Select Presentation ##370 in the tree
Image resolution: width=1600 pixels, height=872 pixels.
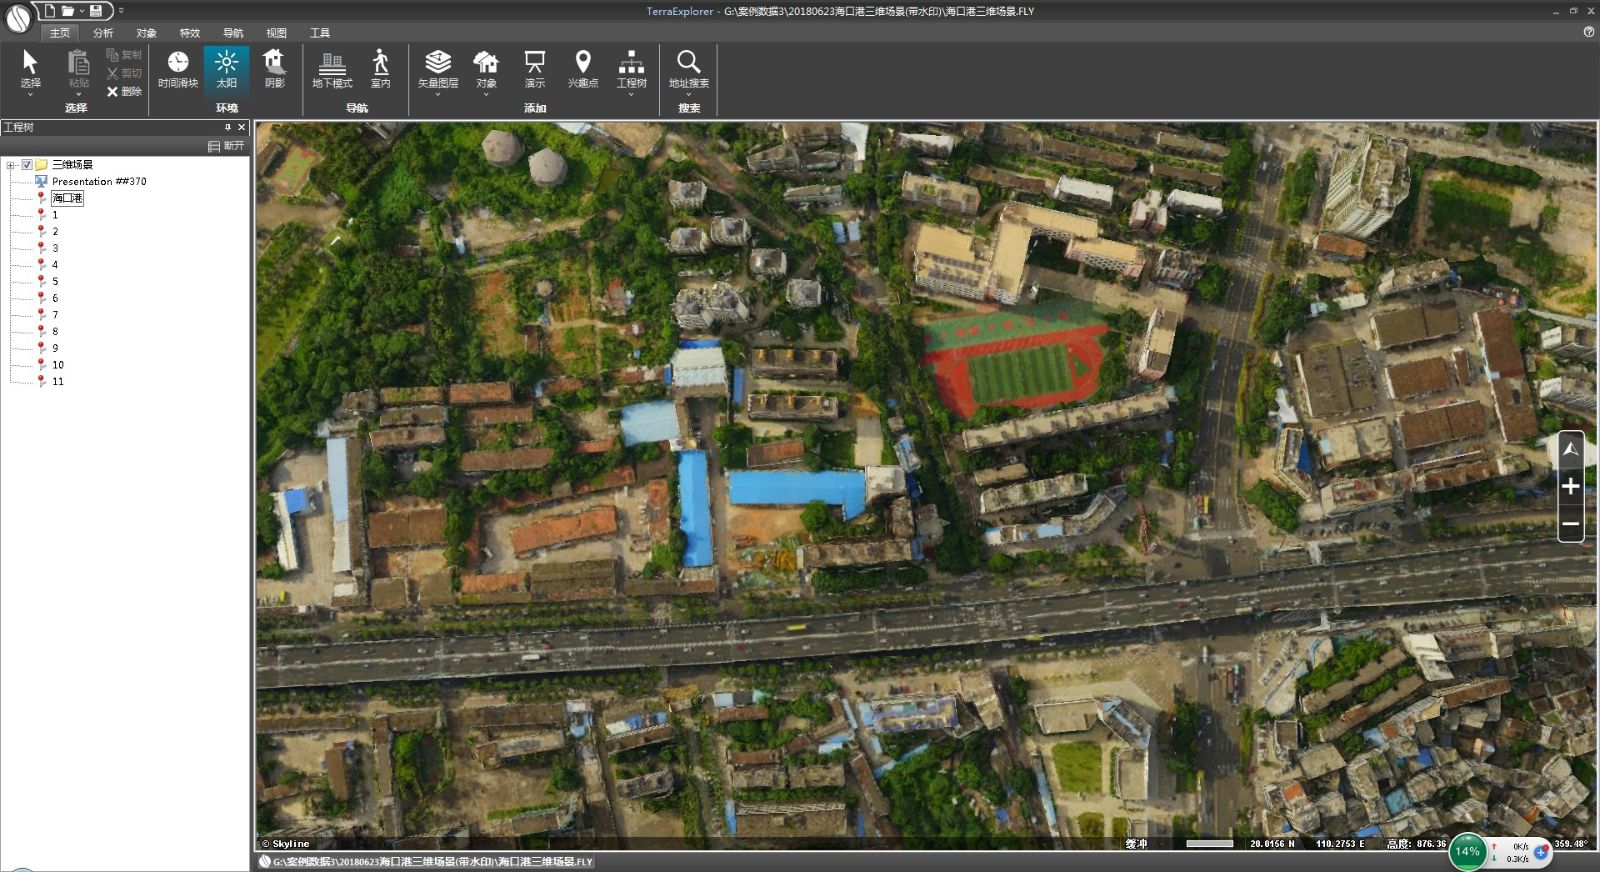point(99,181)
